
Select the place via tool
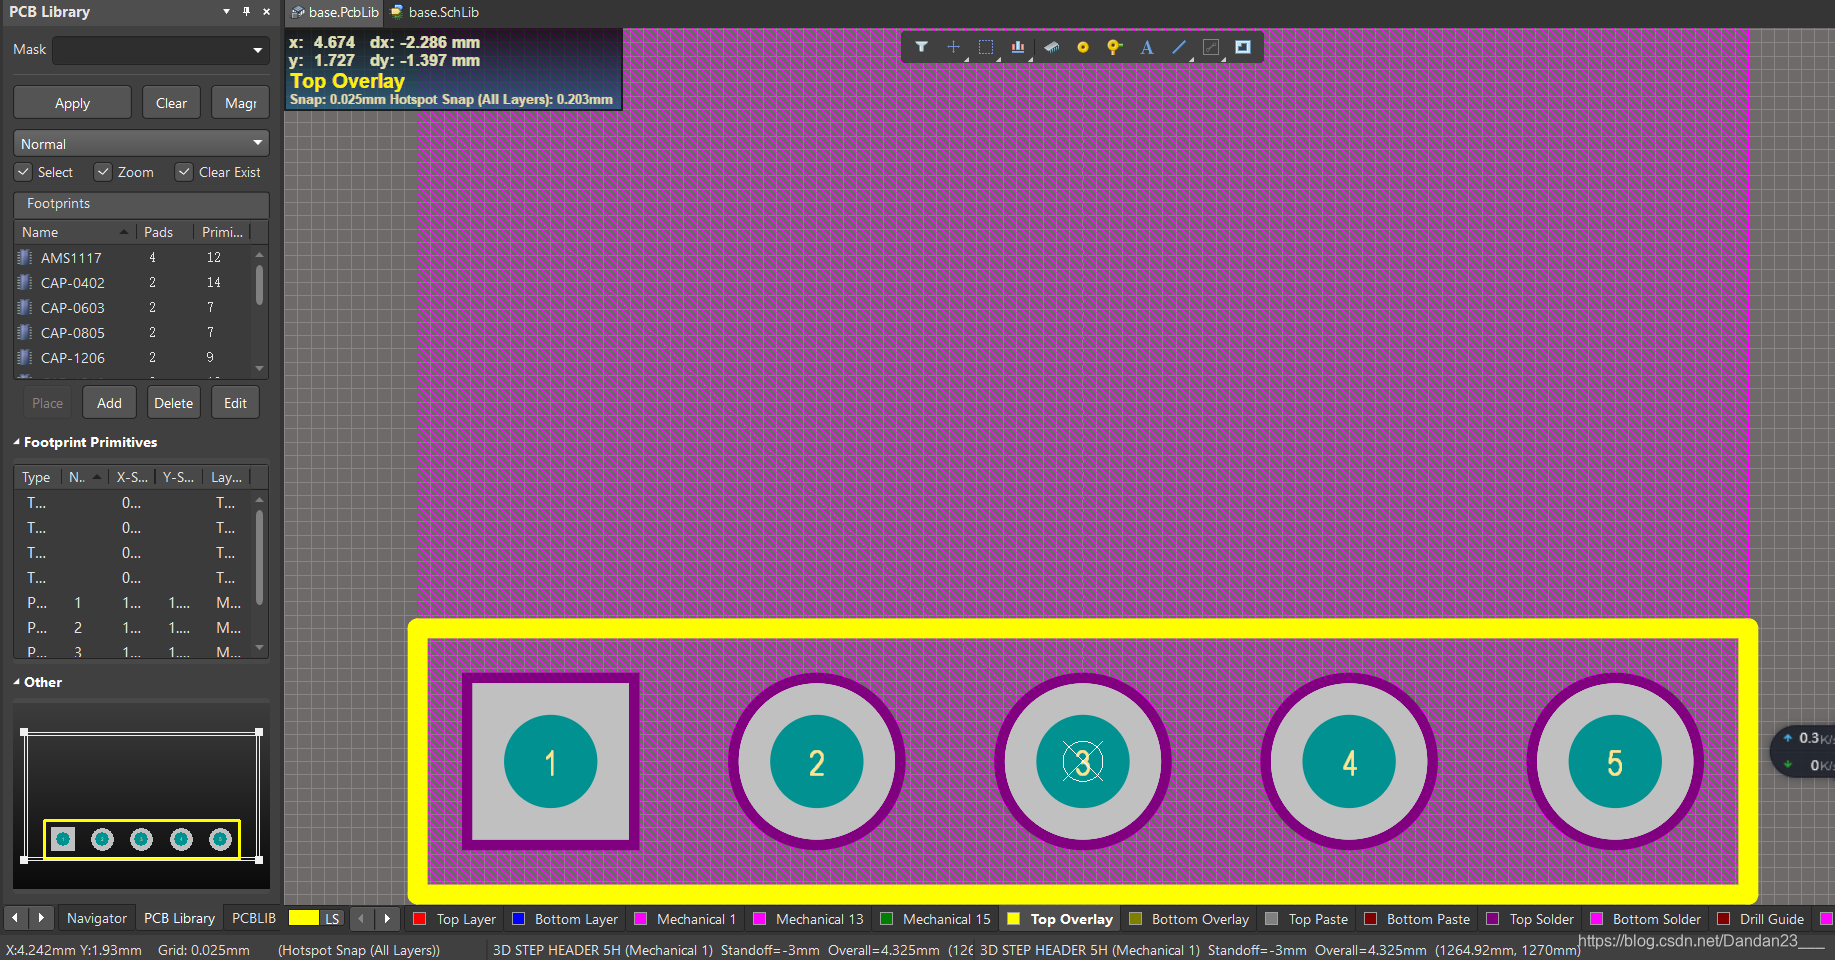click(x=1114, y=47)
